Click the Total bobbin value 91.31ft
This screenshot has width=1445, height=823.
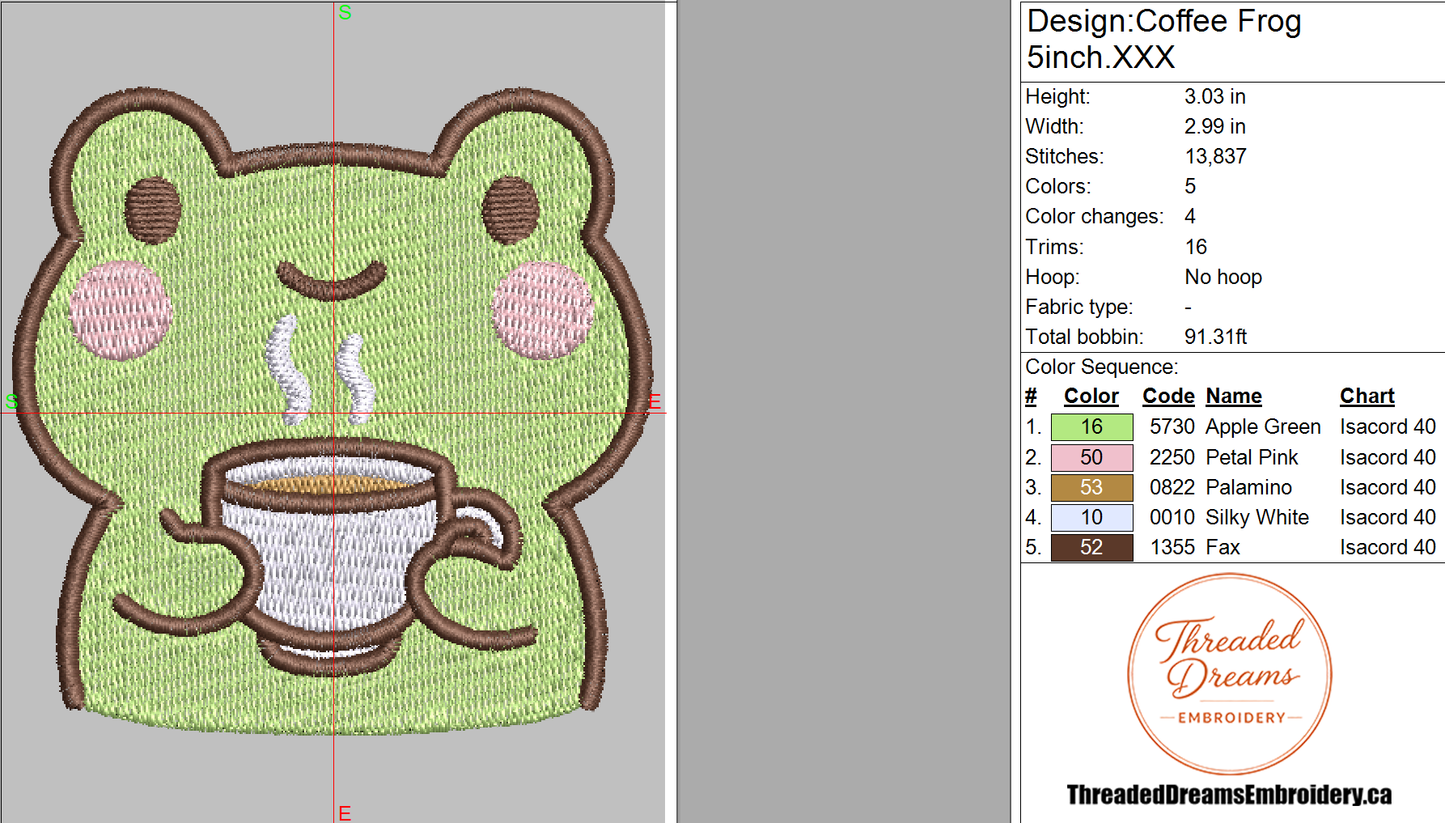1215,337
